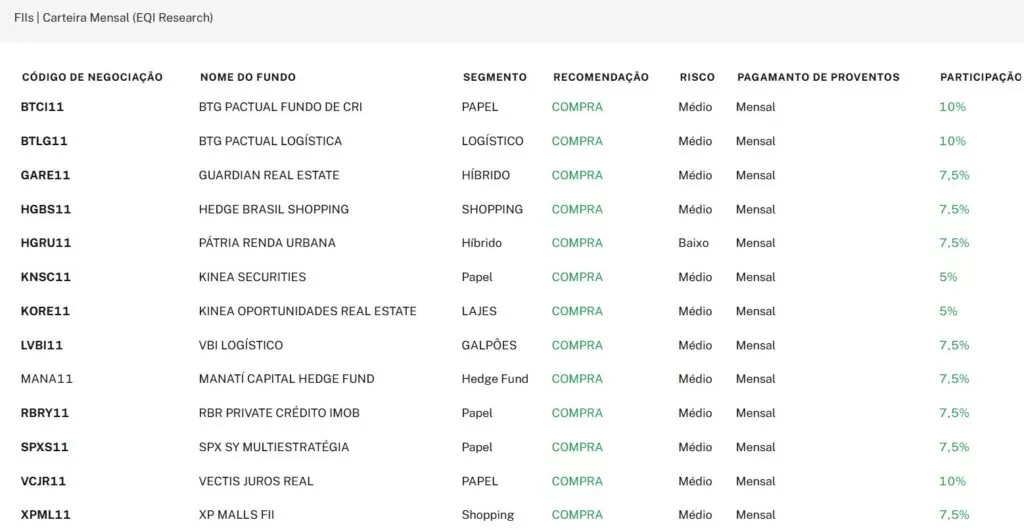Viewport: 1024px width, 530px height.
Task: Click the Shopping segment in XPML11 row
Action: pyautogui.click(x=488, y=515)
